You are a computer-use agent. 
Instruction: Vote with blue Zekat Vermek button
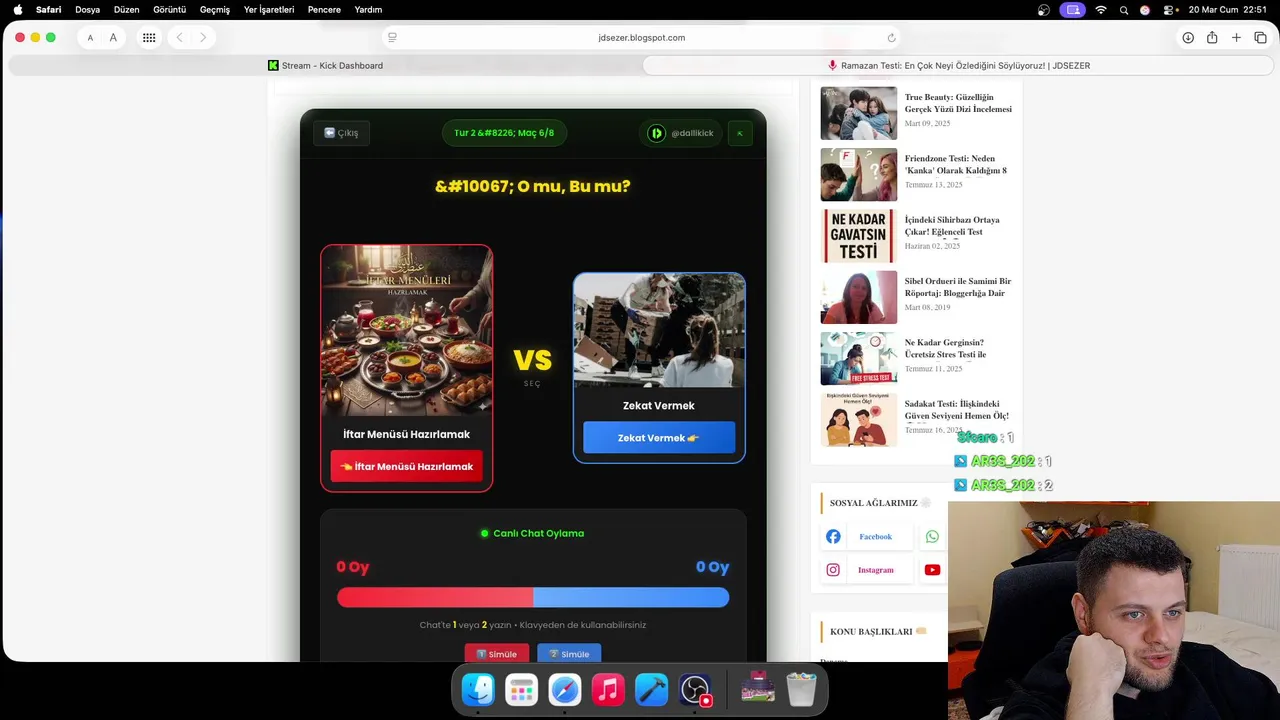659,438
